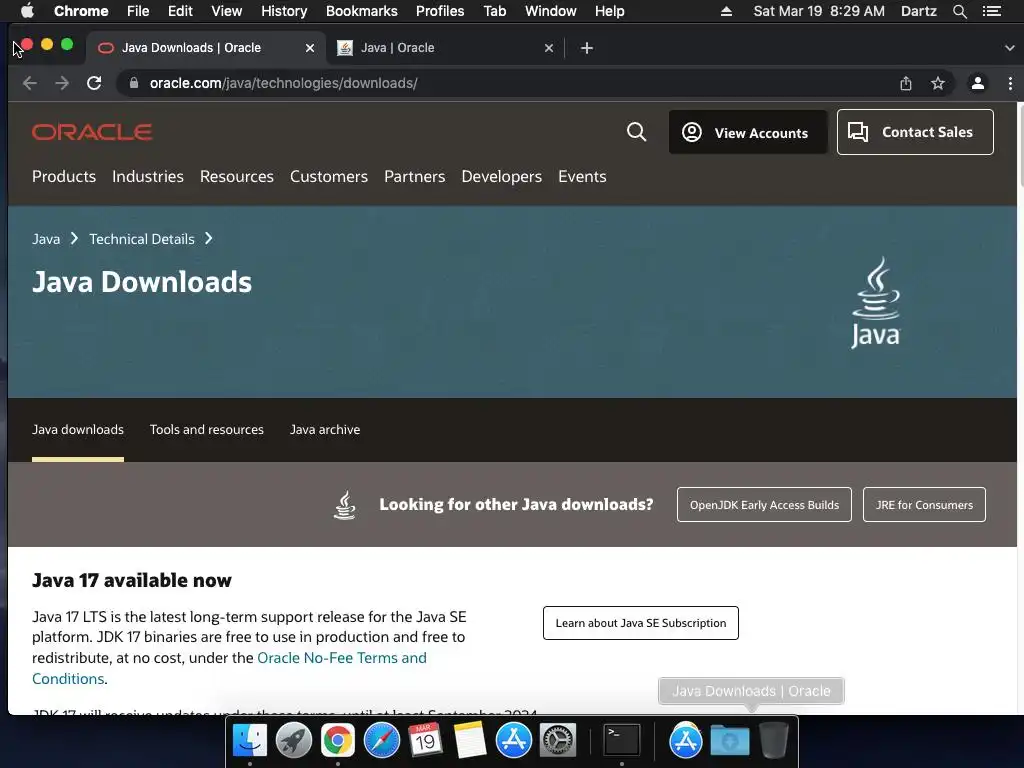Open a new tab with plus button

(x=586, y=48)
